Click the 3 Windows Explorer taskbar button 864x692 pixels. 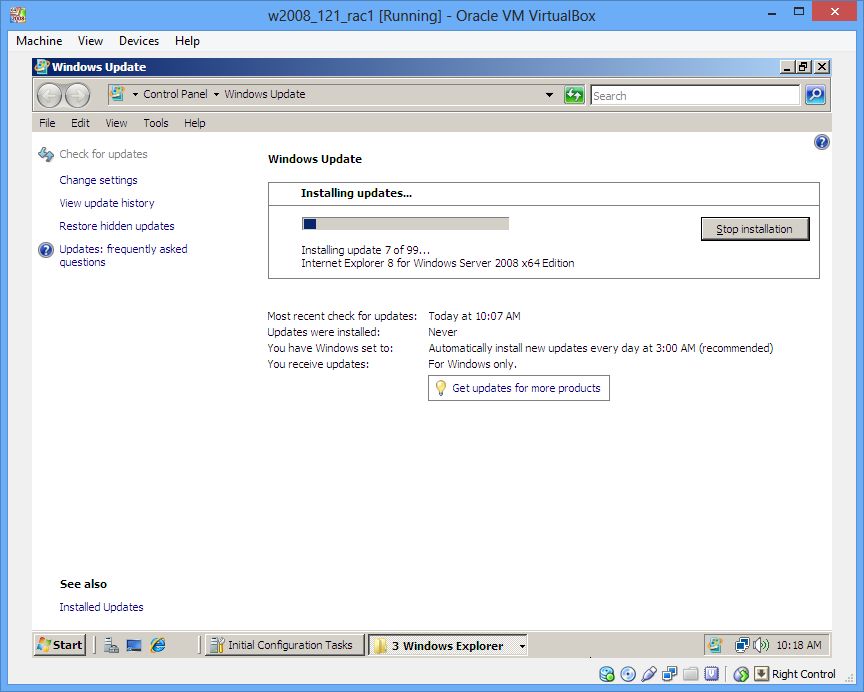(447, 645)
